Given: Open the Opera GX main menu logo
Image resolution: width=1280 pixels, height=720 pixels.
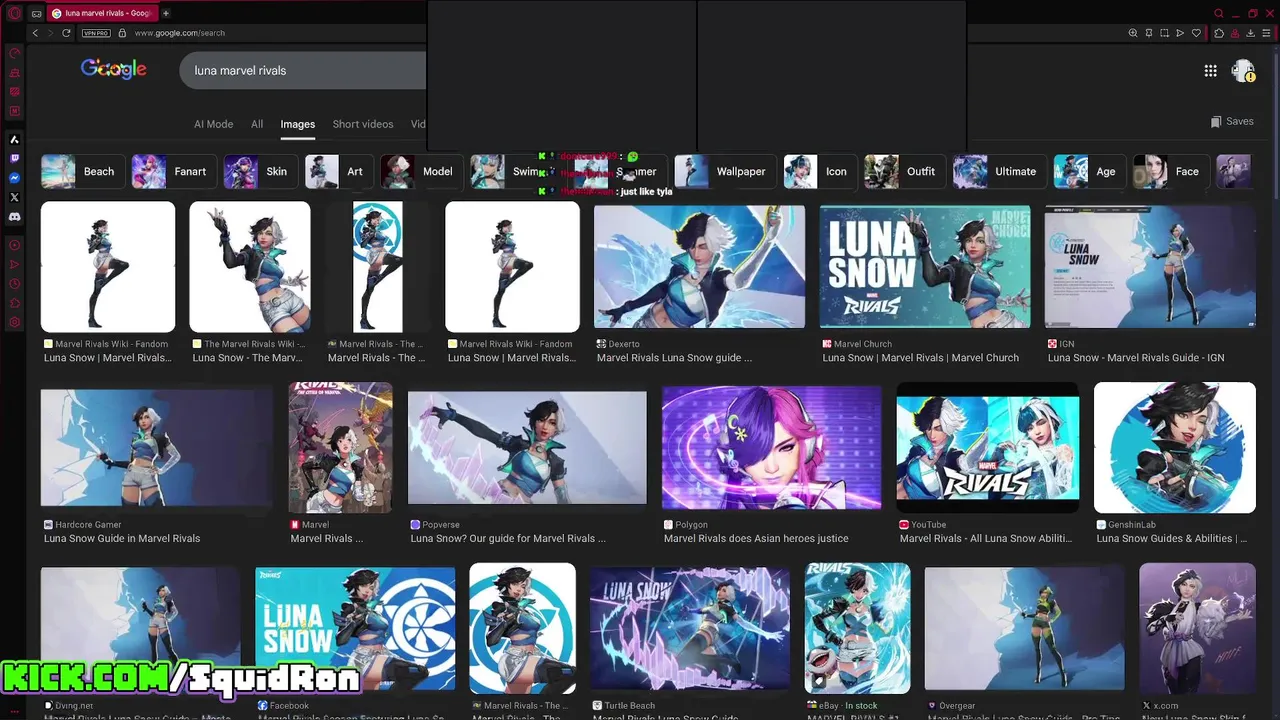Looking at the screenshot, I should click(14, 13).
